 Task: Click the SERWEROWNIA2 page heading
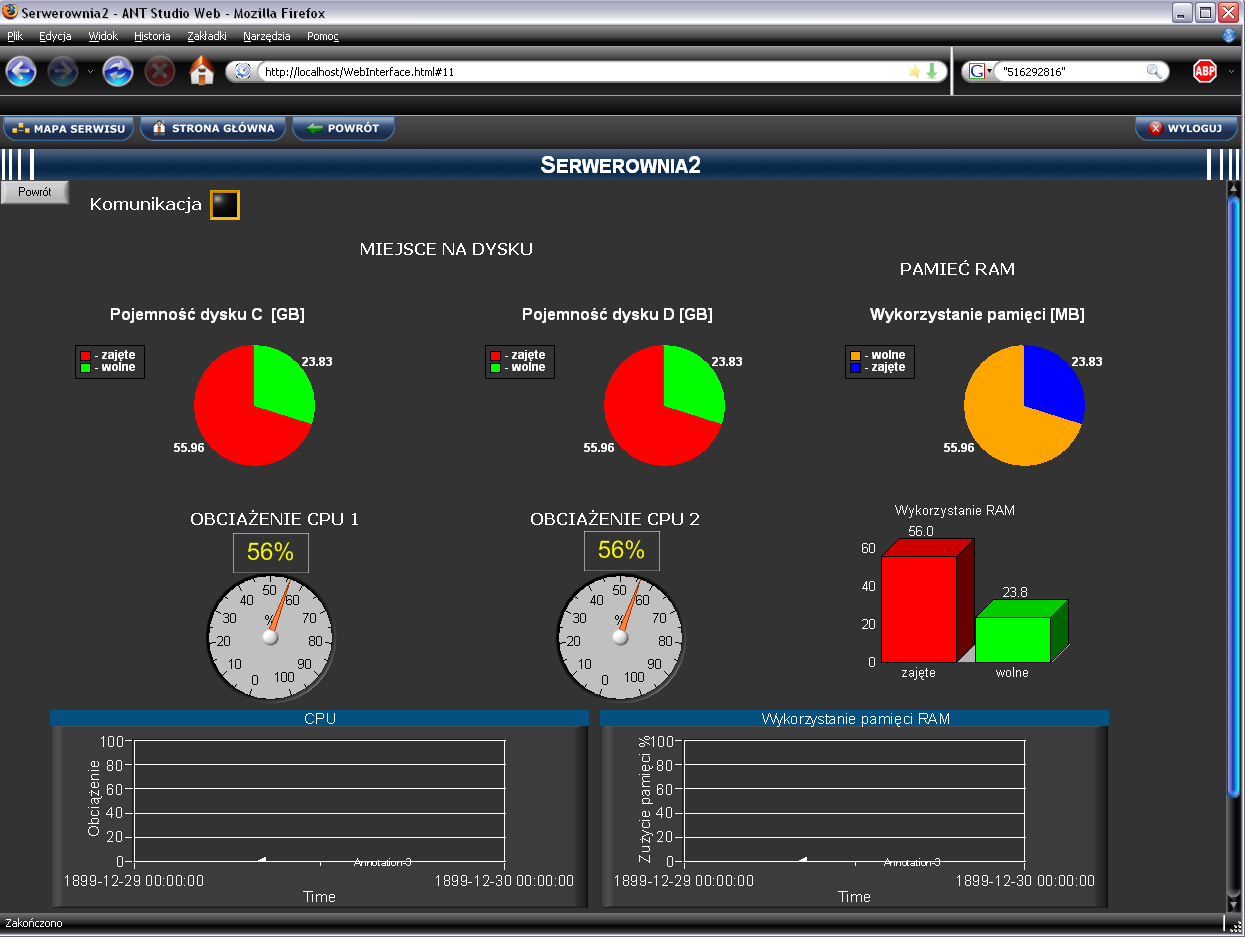(621, 165)
